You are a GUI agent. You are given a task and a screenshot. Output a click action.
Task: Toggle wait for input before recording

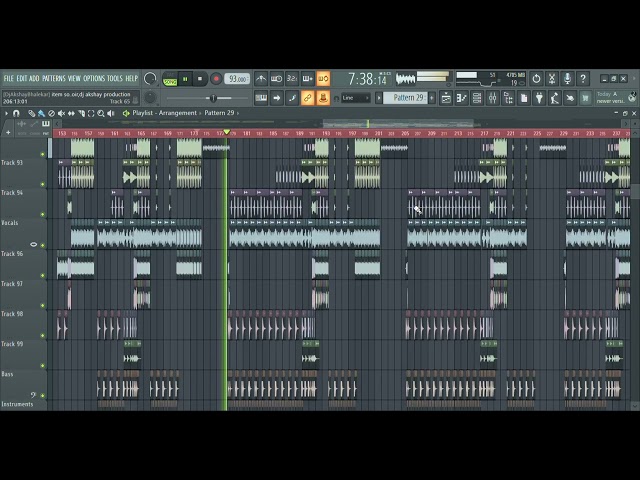pos(276,79)
